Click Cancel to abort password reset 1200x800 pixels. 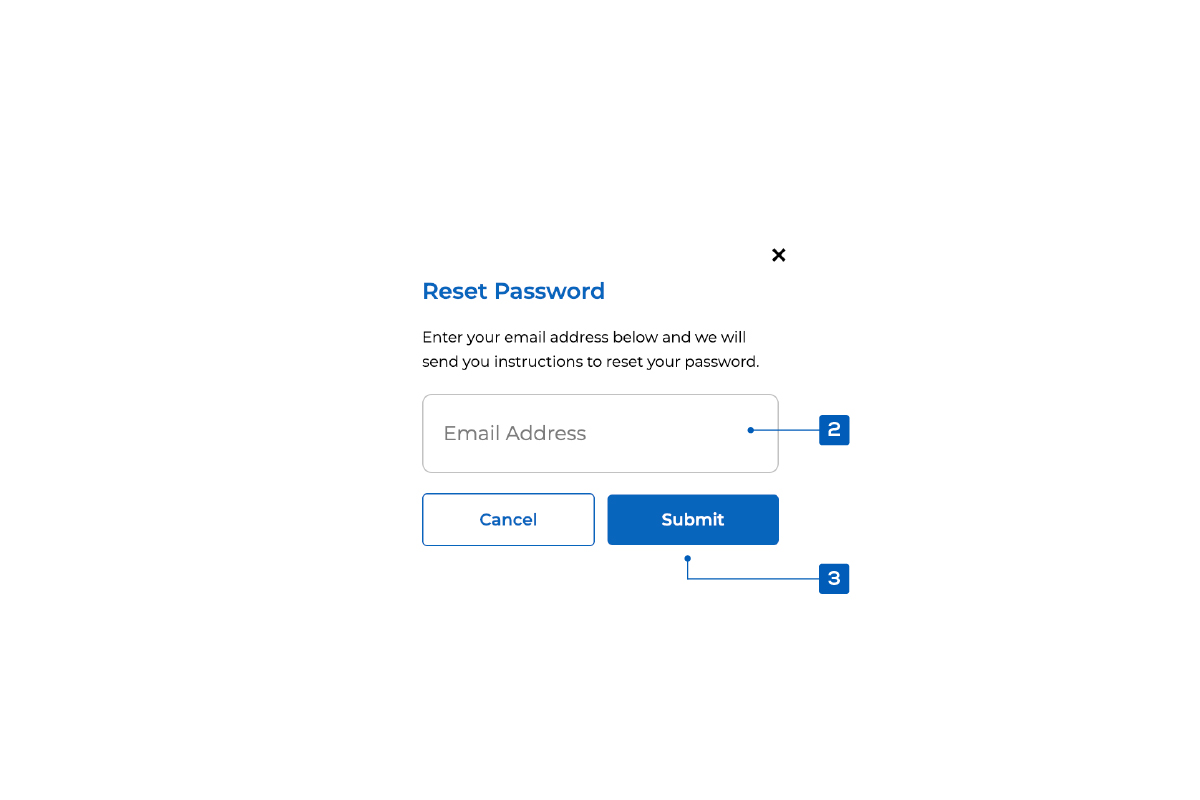[x=508, y=519]
